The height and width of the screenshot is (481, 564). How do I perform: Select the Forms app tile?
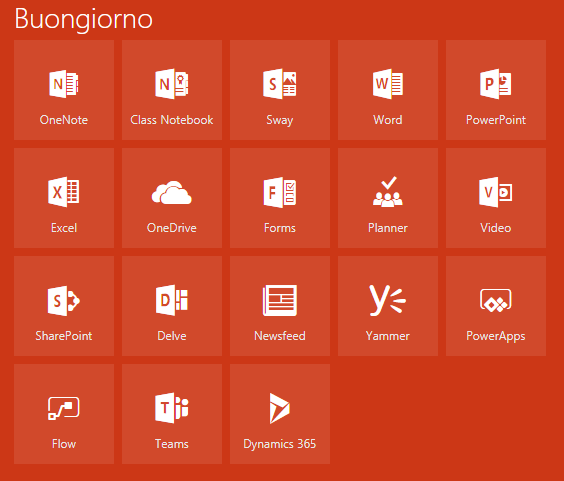click(x=280, y=198)
